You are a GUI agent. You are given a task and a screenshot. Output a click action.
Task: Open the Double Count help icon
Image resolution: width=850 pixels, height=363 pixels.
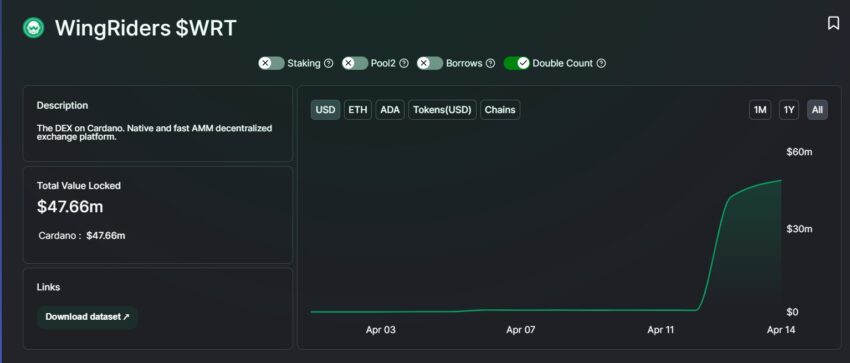click(601, 63)
